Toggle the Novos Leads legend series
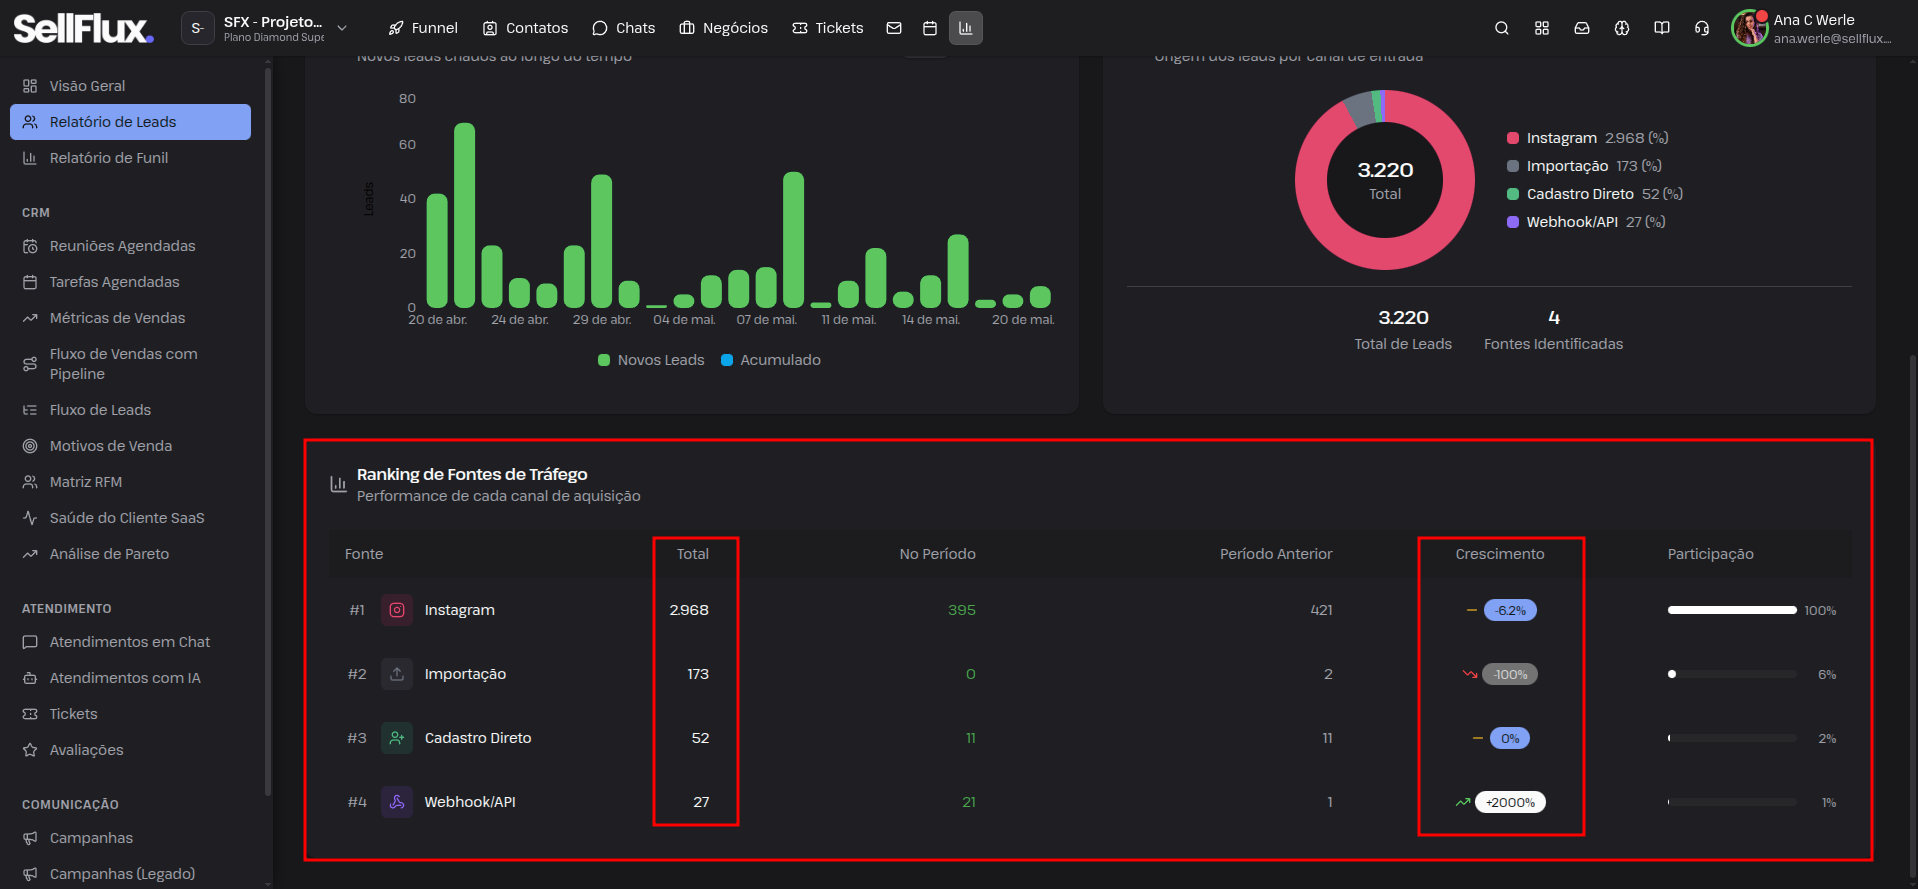Screen dimensions: 1918x889 coord(651,360)
